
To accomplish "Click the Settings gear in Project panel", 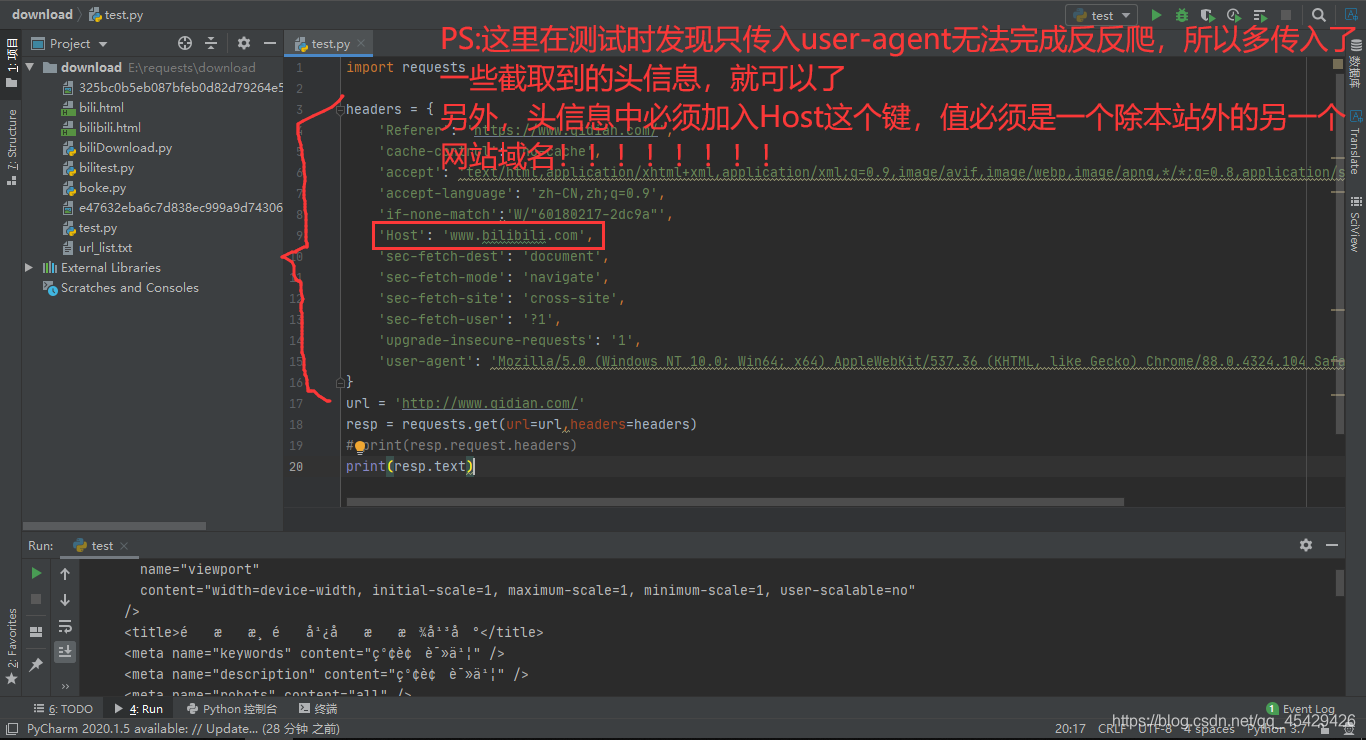I will (x=243, y=44).
